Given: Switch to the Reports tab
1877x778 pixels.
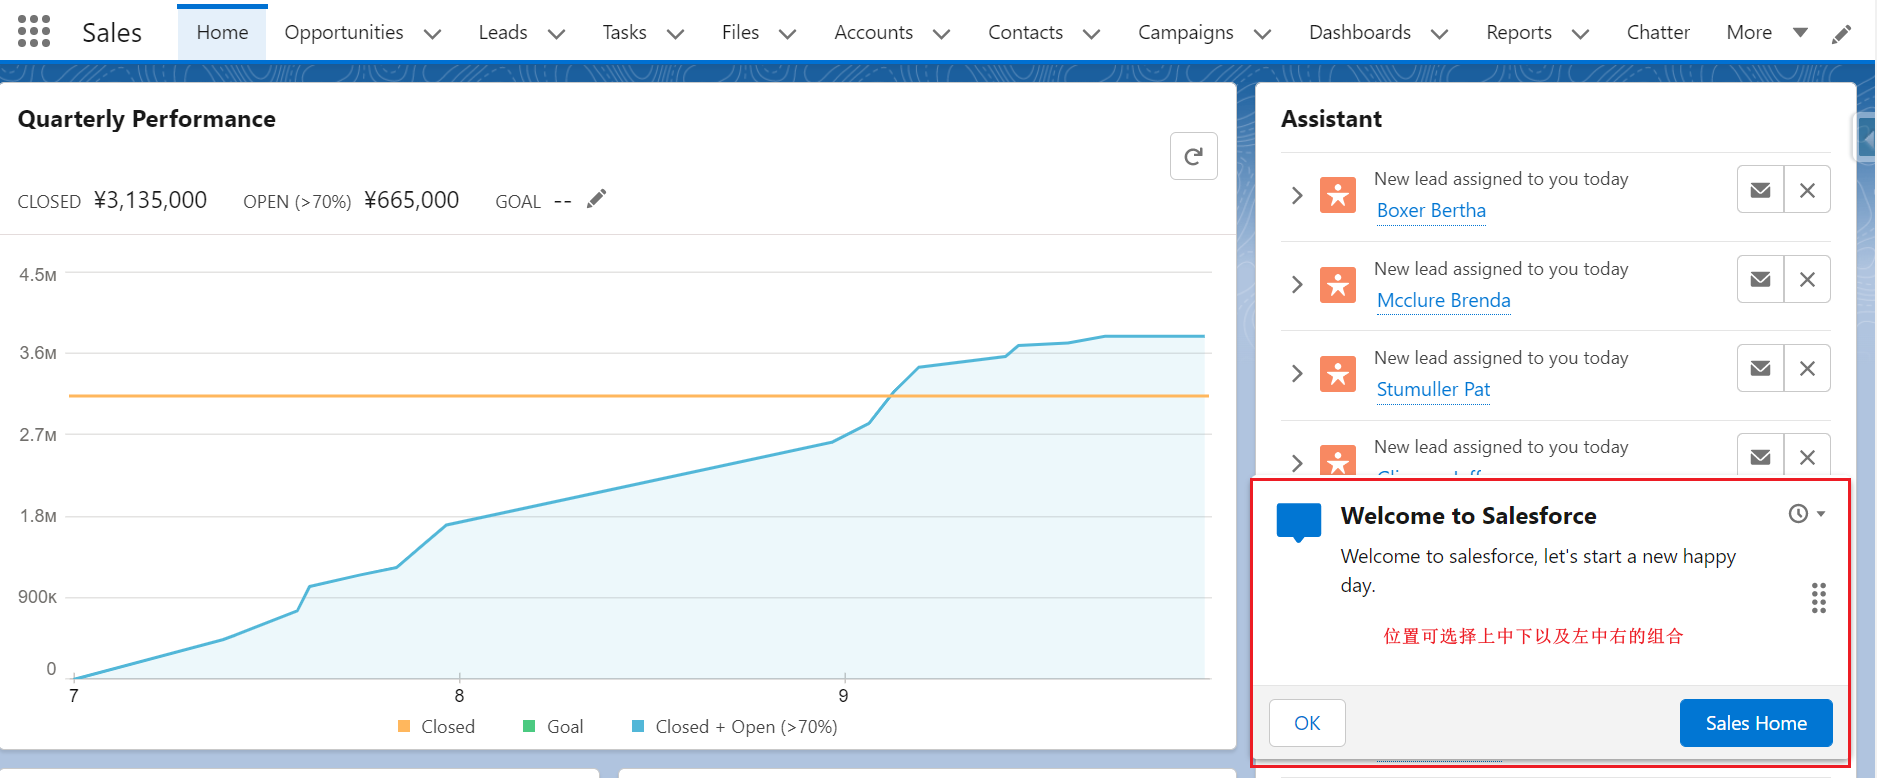Looking at the screenshot, I should 1519,33.
